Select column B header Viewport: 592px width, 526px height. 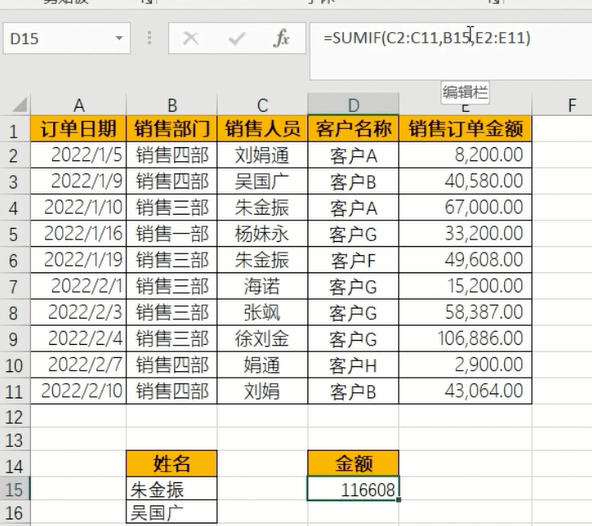(172, 105)
